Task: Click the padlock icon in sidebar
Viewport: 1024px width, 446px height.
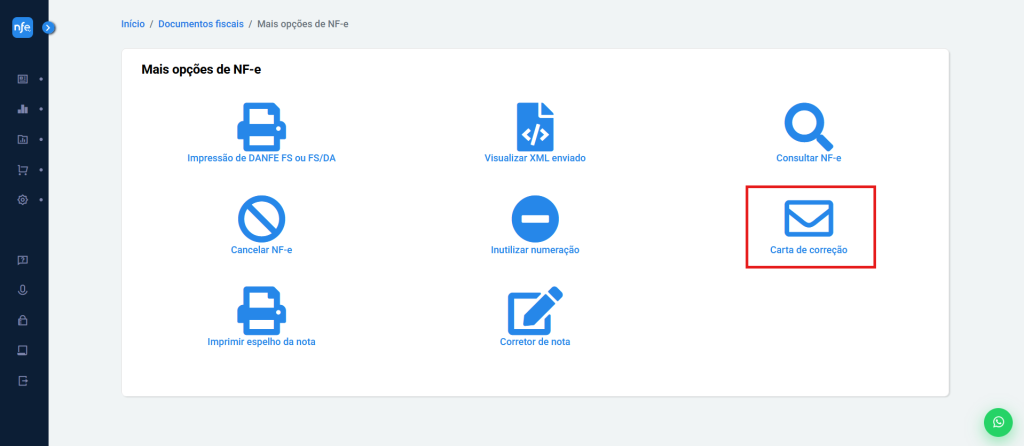Action: pos(23,321)
